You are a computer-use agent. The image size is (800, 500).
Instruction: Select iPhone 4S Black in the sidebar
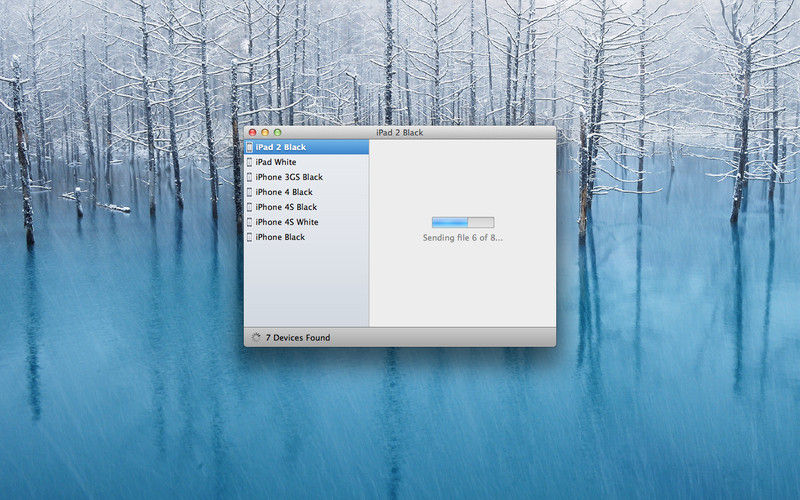coord(307,207)
